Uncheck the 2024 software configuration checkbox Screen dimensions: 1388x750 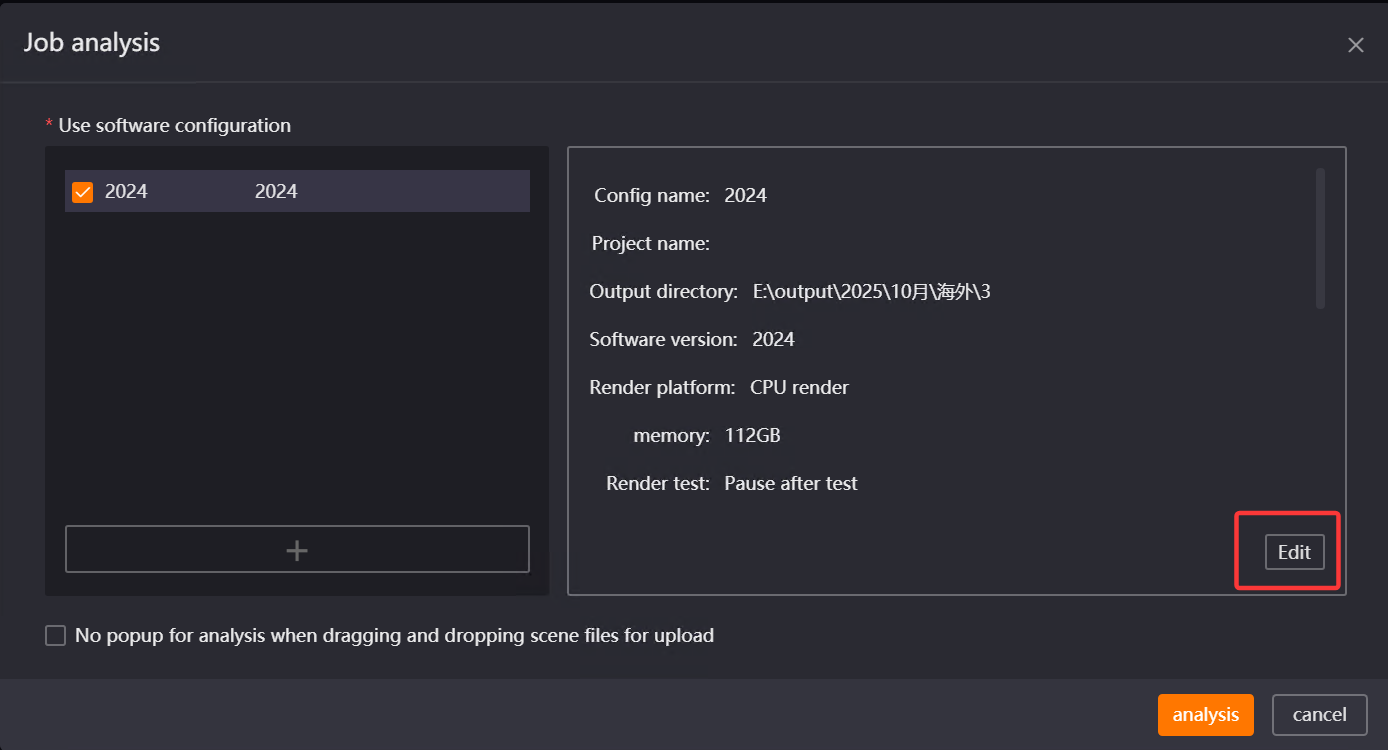pyautogui.click(x=83, y=192)
